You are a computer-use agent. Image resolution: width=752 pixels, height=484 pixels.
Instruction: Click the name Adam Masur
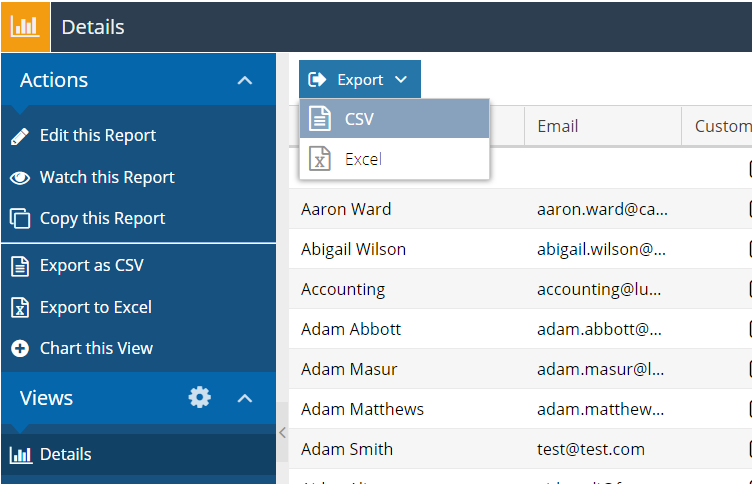pyautogui.click(x=349, y=369)
